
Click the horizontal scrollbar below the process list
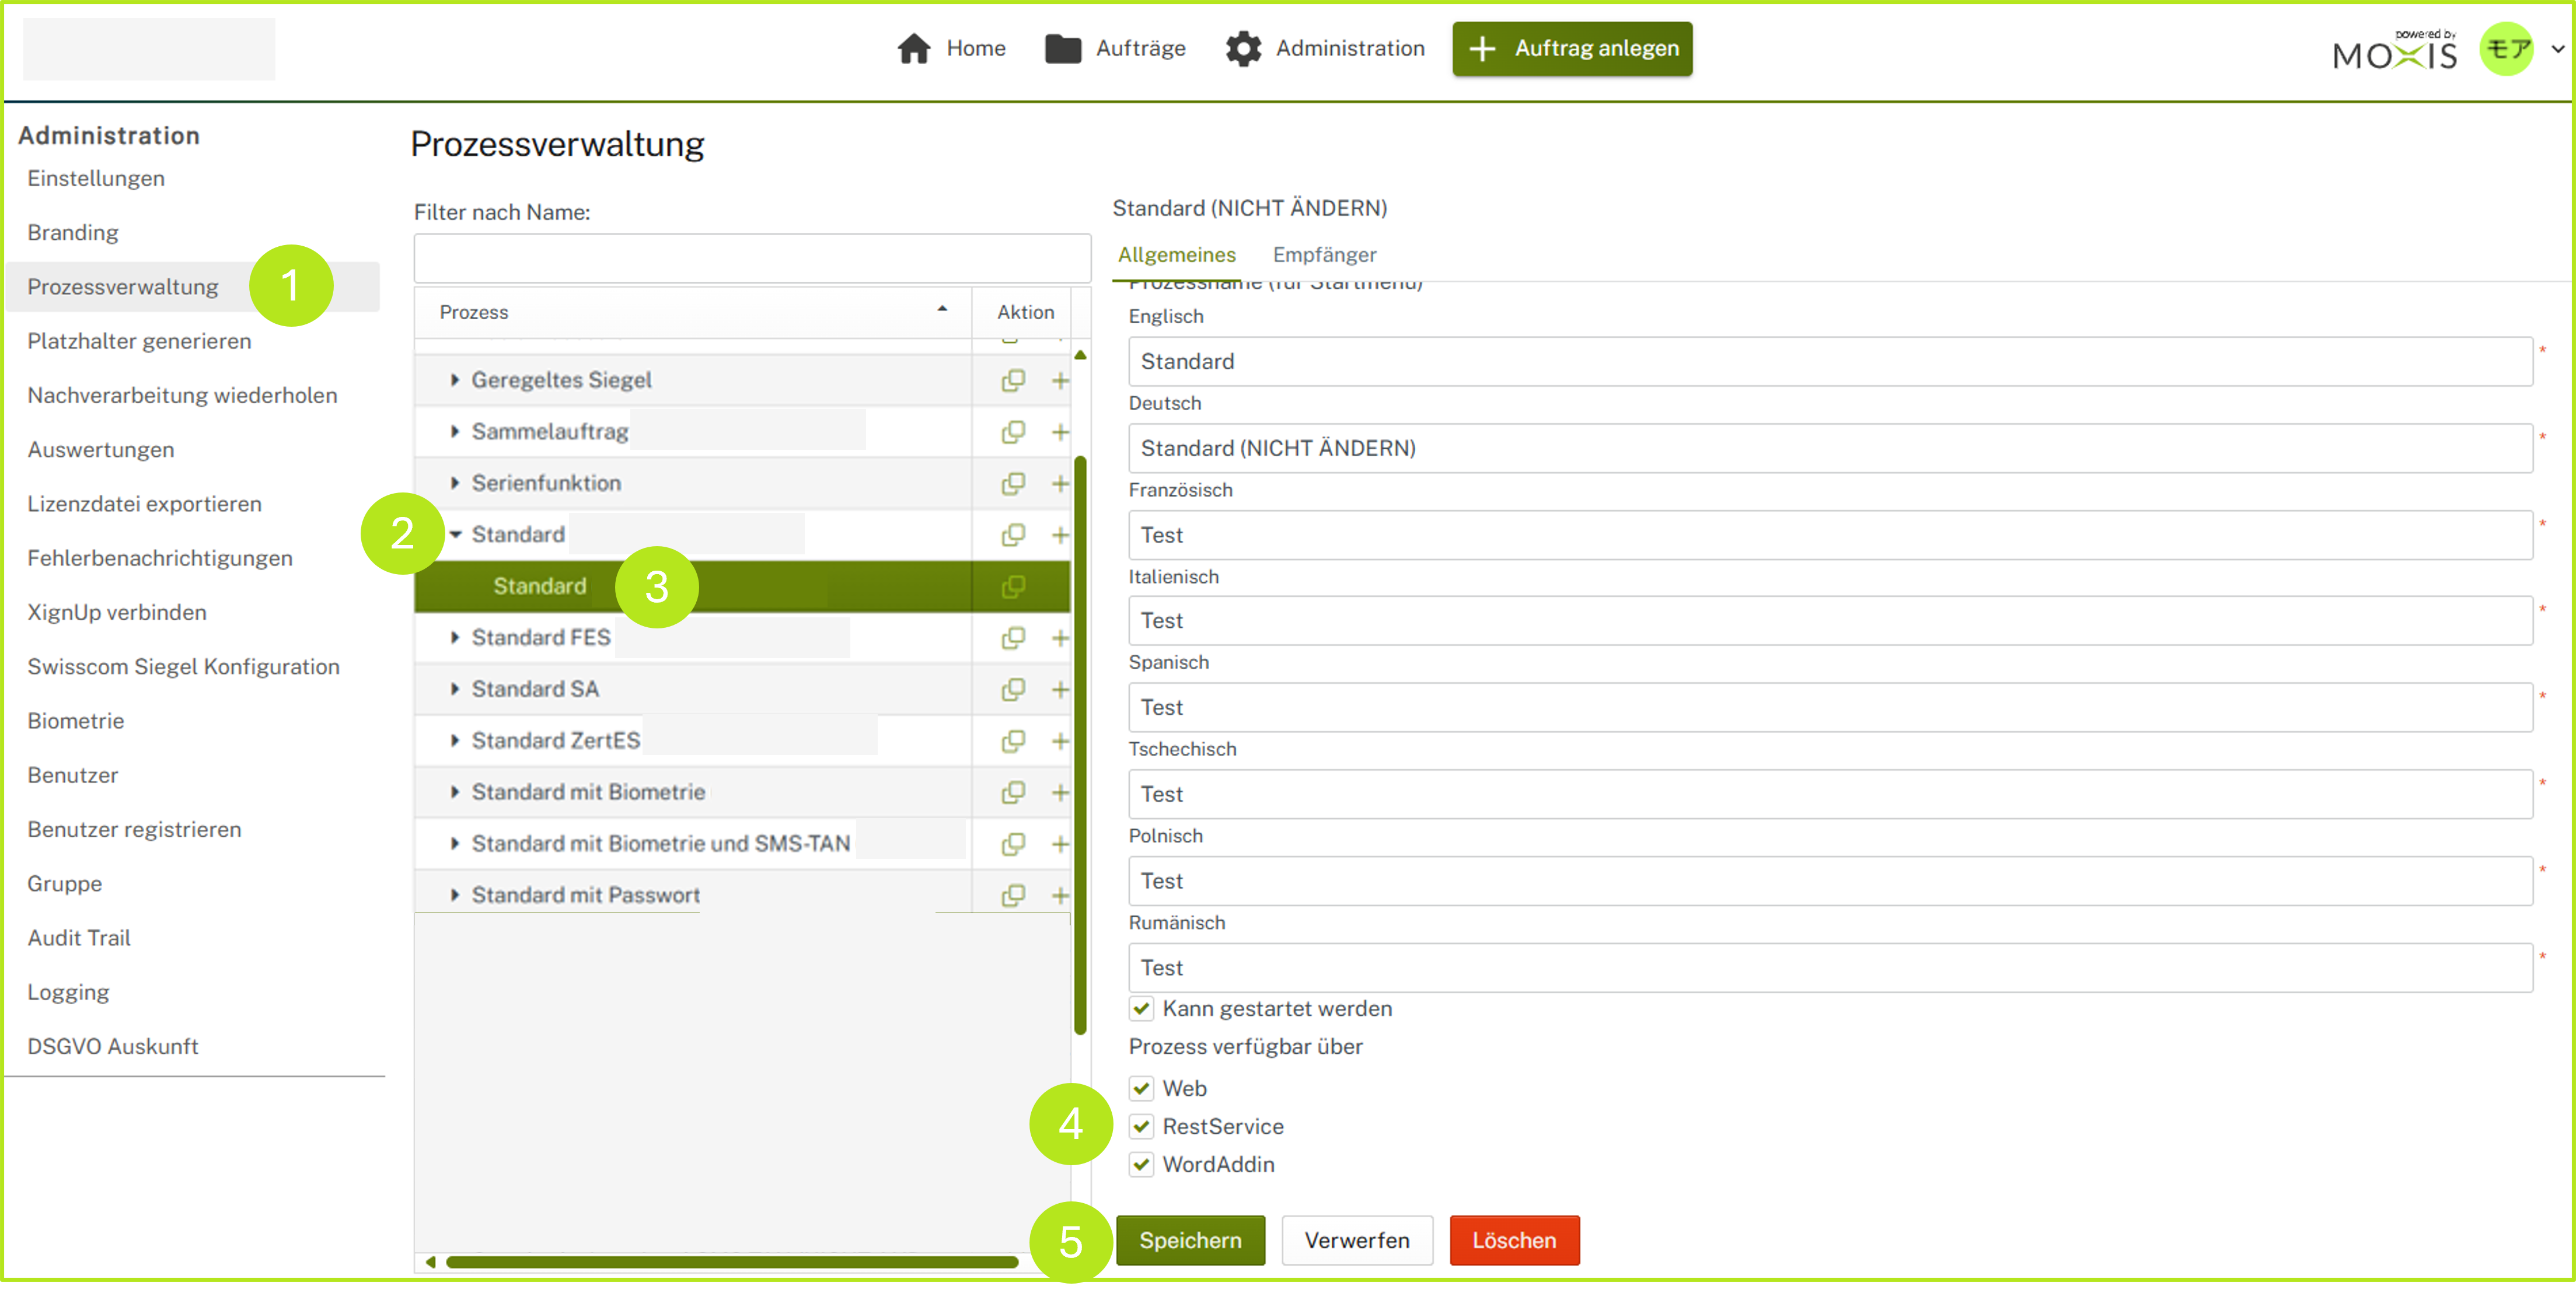click(732, 1262)
